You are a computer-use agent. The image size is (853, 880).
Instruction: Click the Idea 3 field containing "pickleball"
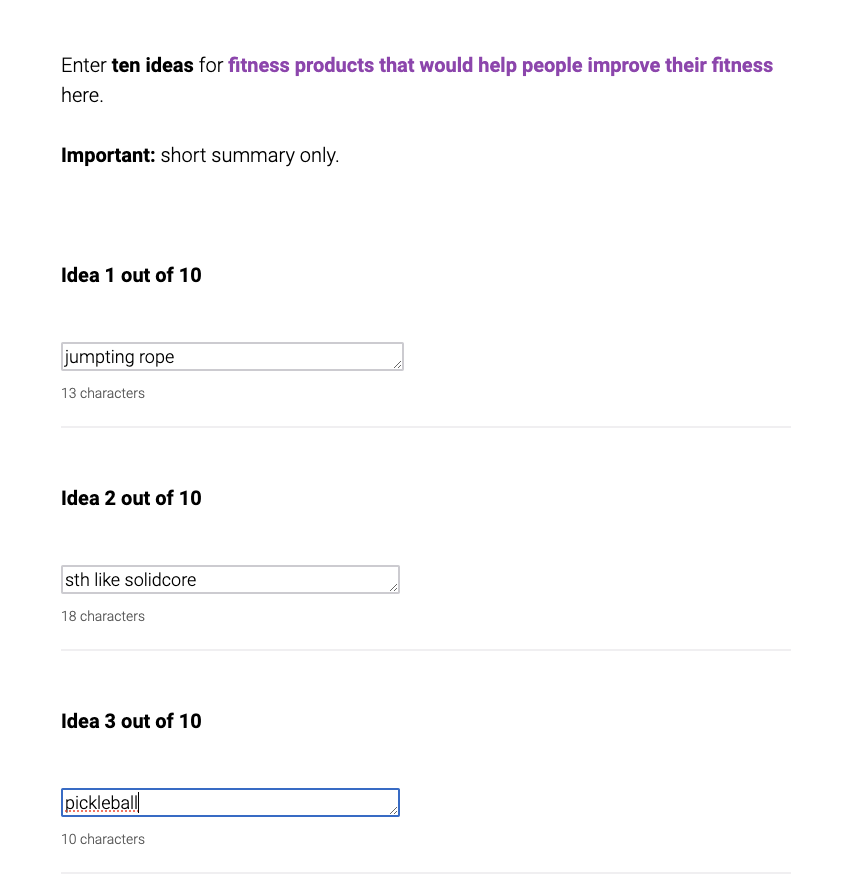[x=228, y=803]
